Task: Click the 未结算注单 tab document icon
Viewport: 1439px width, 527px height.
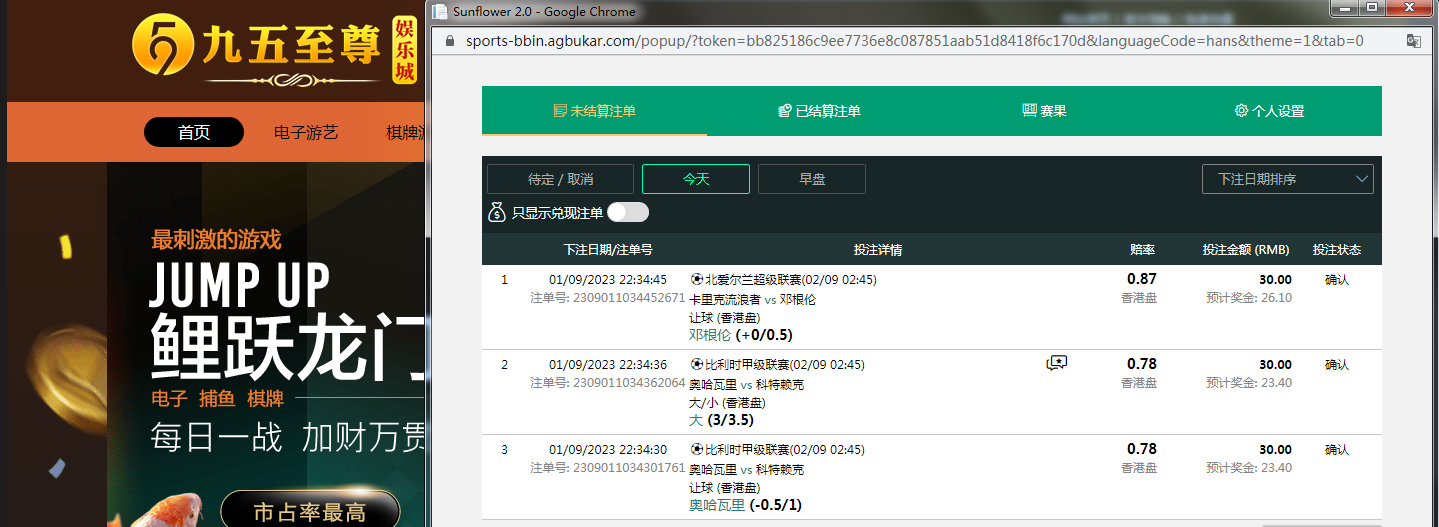Action: pos(560,111)
